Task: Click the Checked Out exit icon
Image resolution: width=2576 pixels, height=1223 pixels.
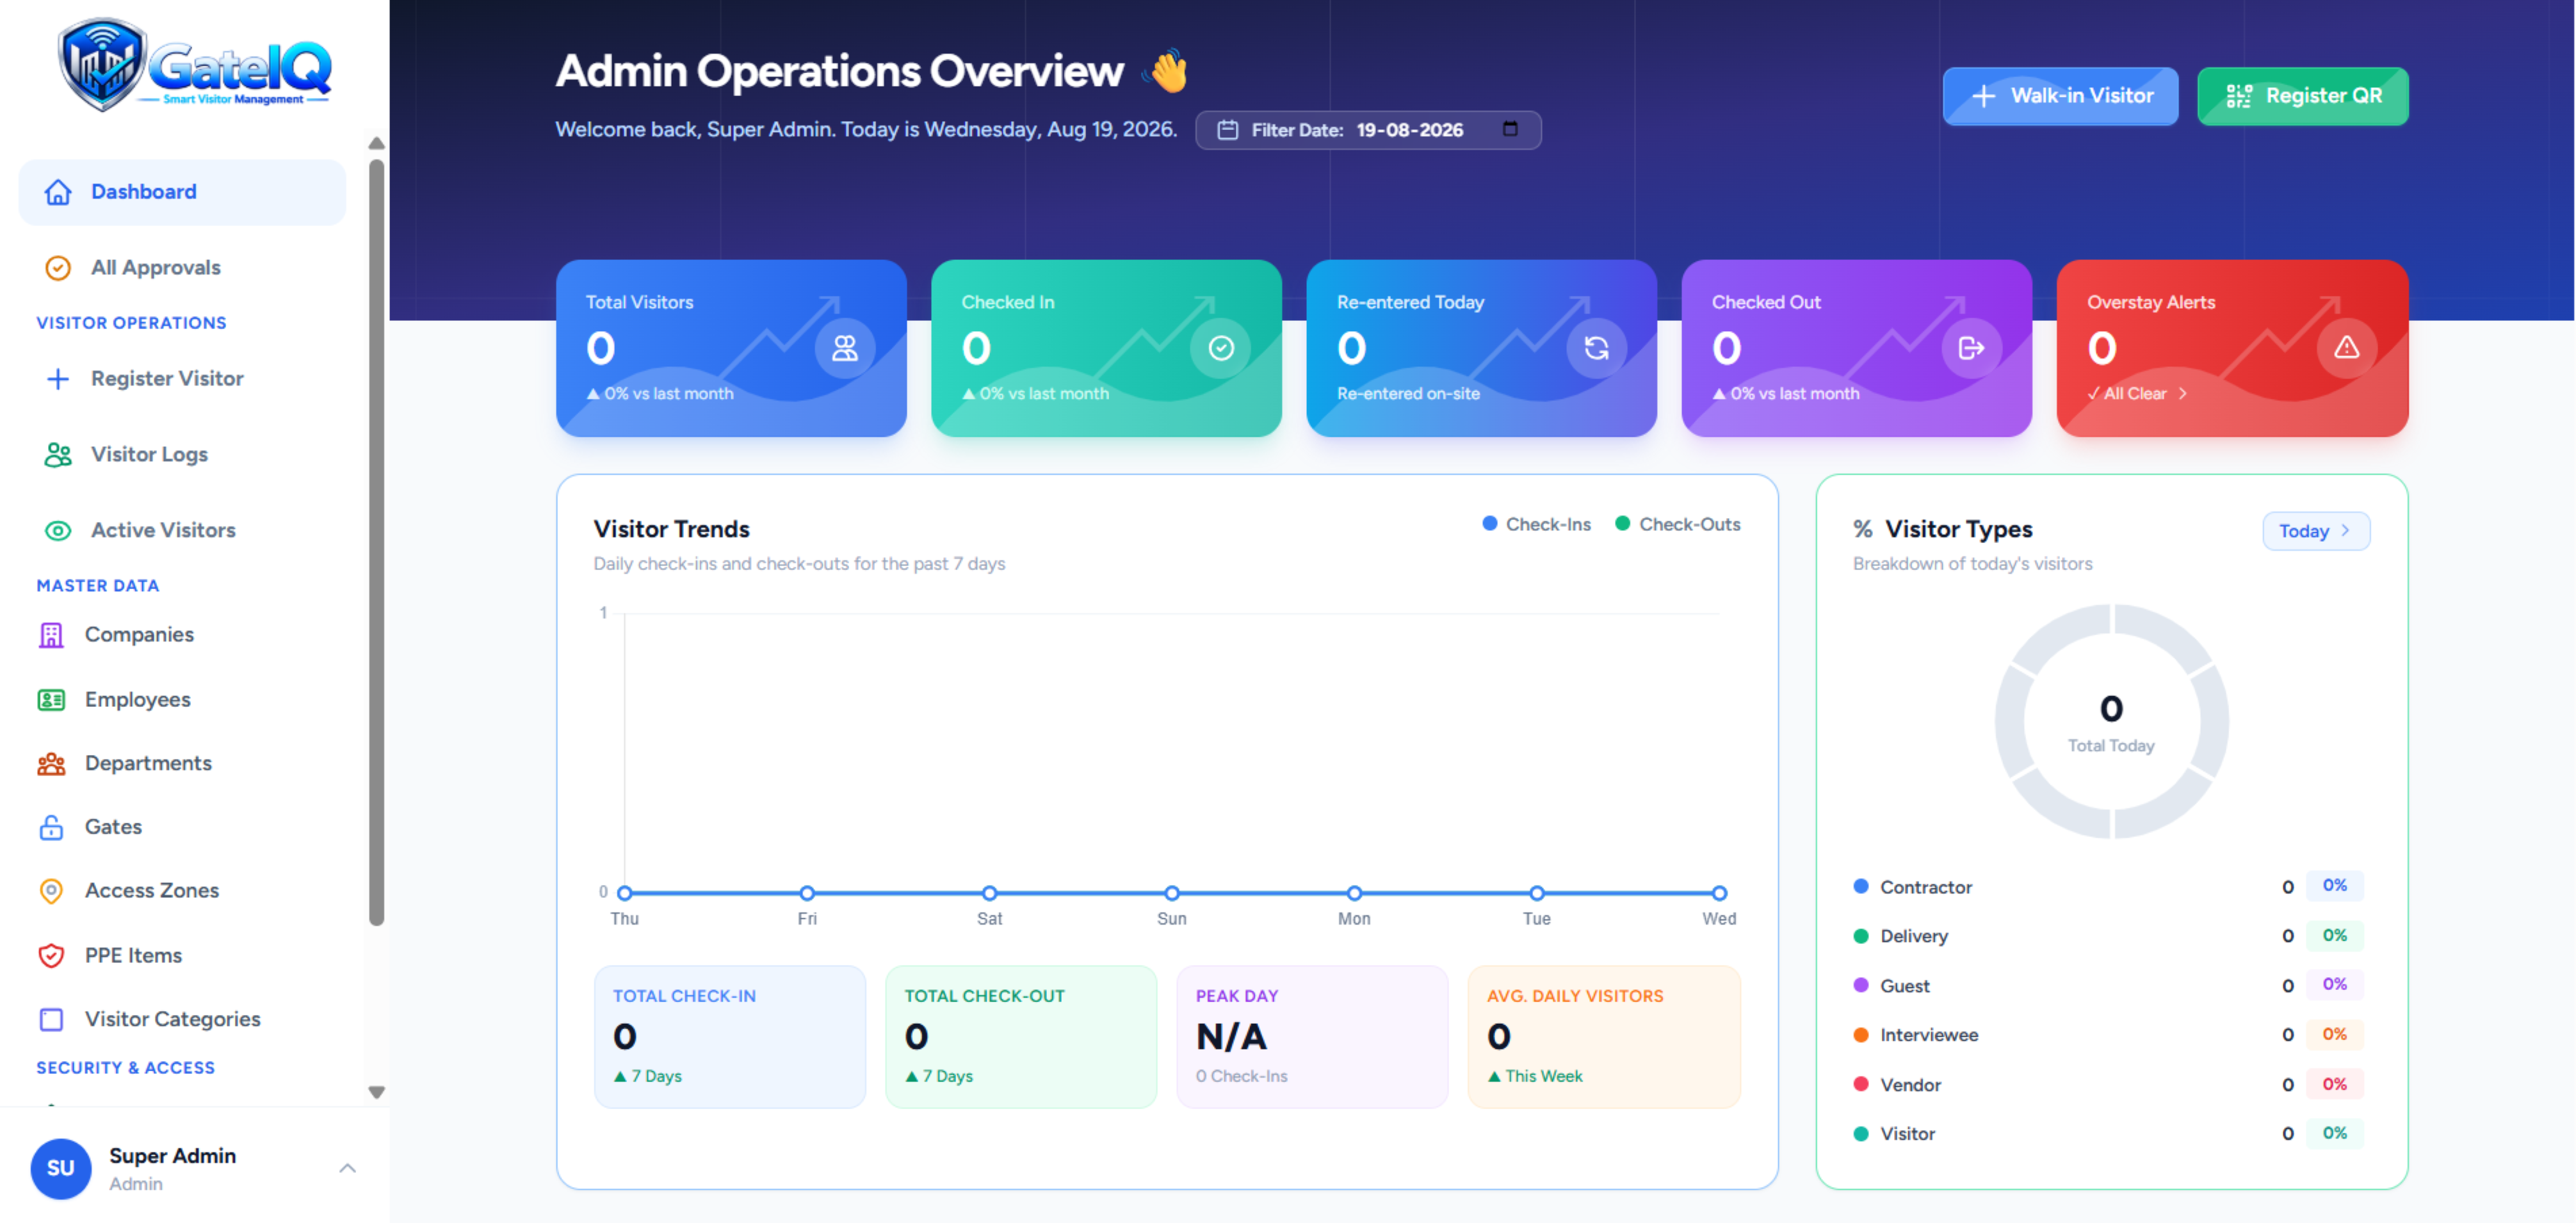Action: [x=1971, y=348]
